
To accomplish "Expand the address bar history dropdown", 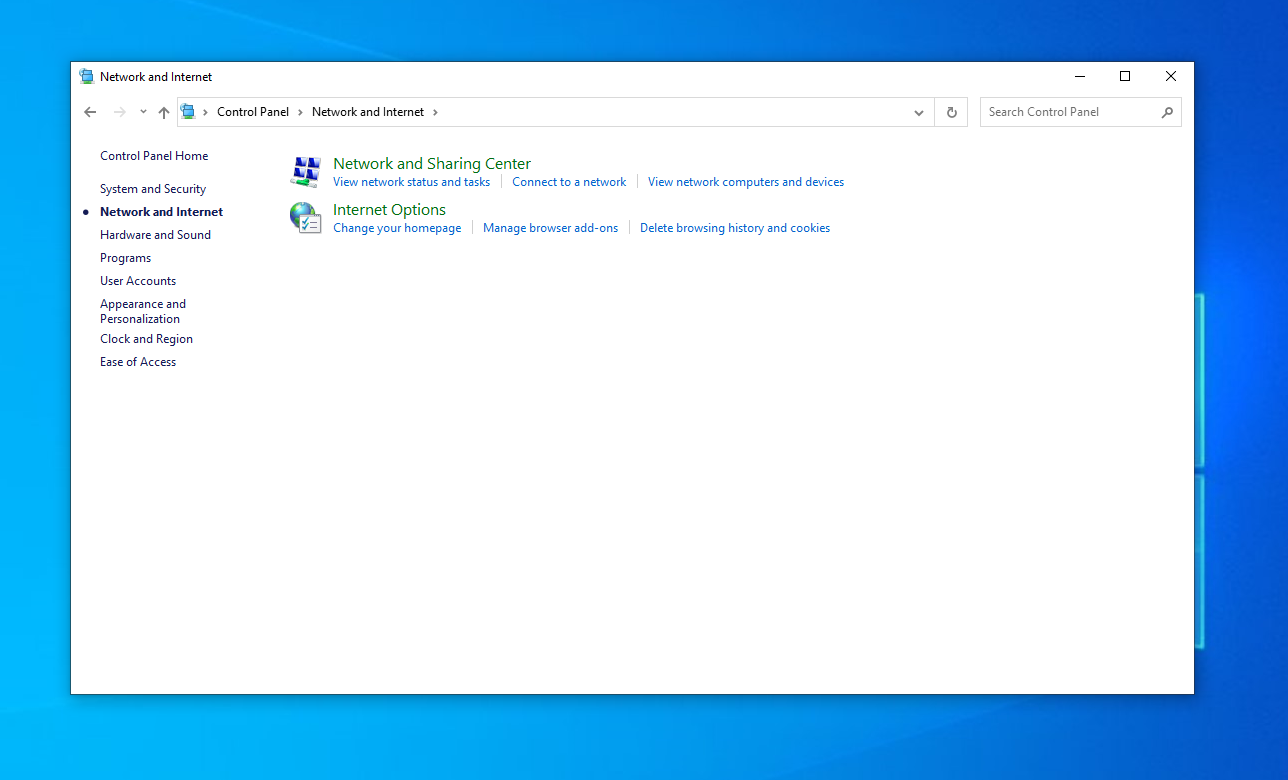I will (919, 112).
